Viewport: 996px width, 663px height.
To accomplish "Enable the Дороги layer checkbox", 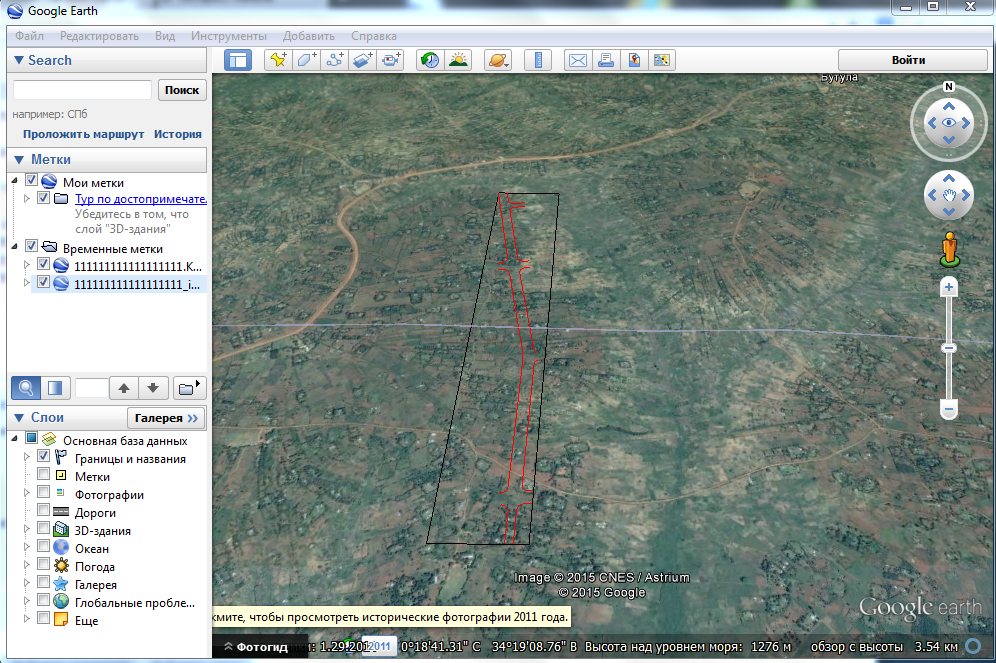I will pos(44,513).
